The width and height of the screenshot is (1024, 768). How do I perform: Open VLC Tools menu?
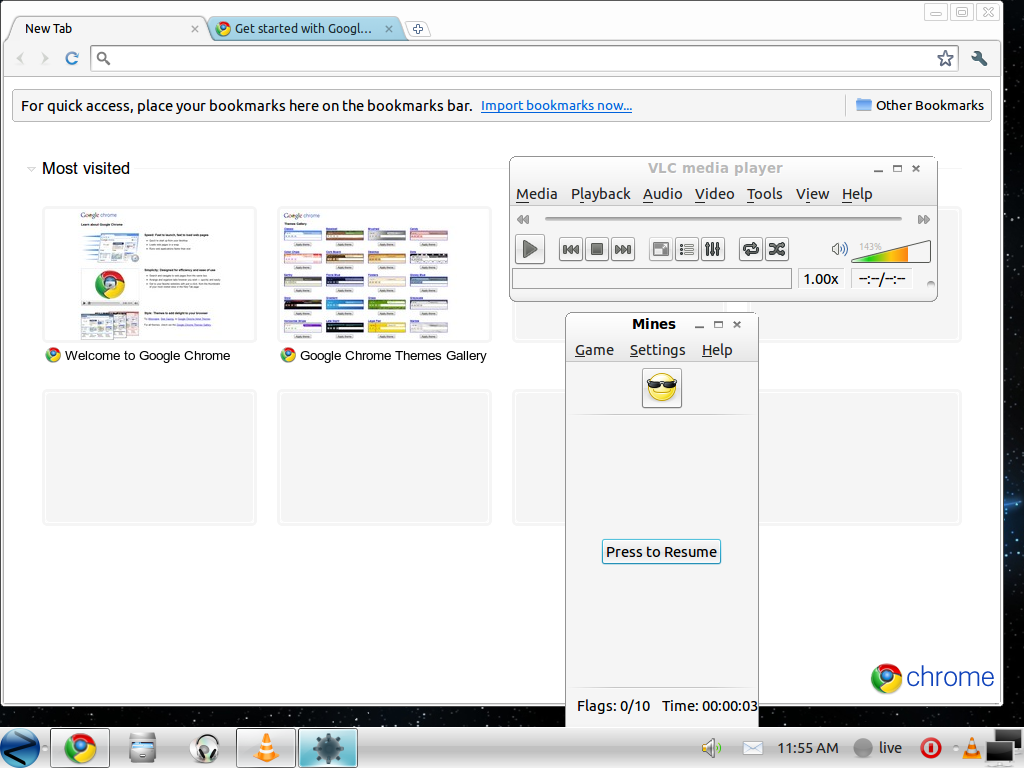(x=764, y=194)
